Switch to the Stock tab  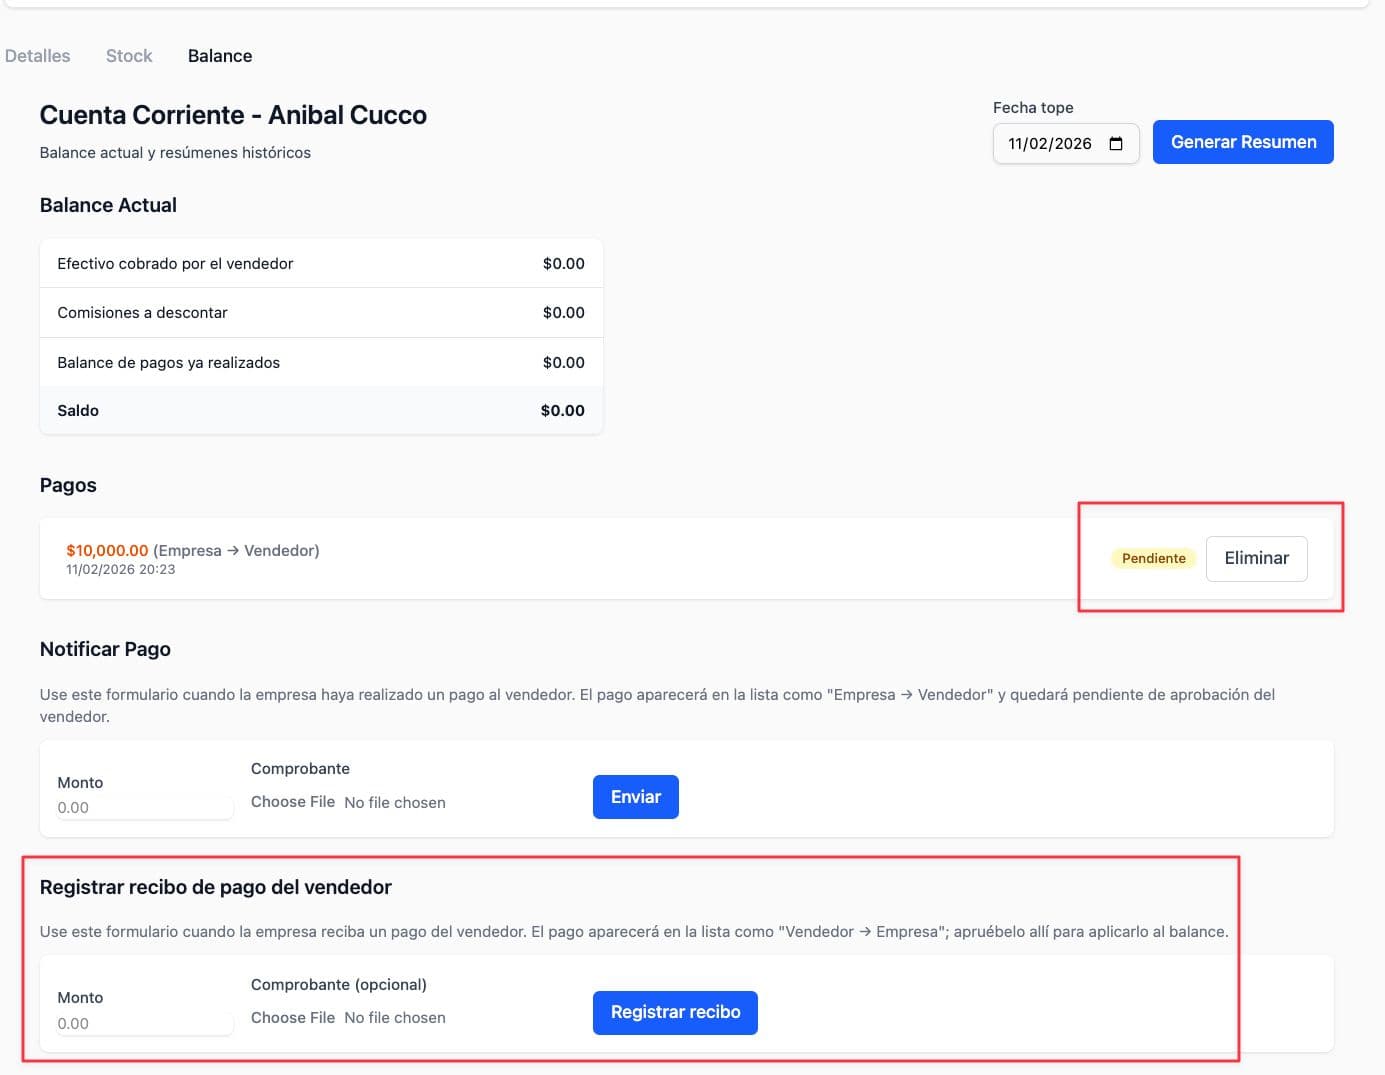pyautogui.click(x=129, y=56)
